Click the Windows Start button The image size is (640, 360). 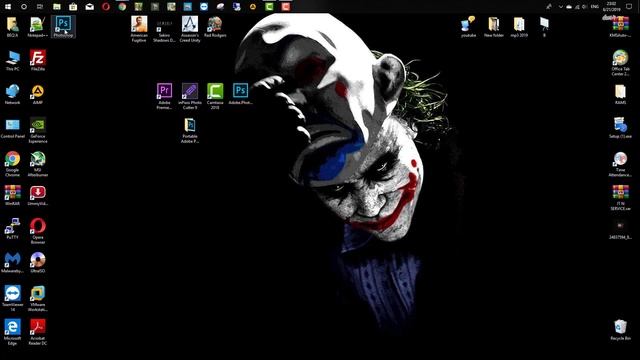(x=8, y=7)
